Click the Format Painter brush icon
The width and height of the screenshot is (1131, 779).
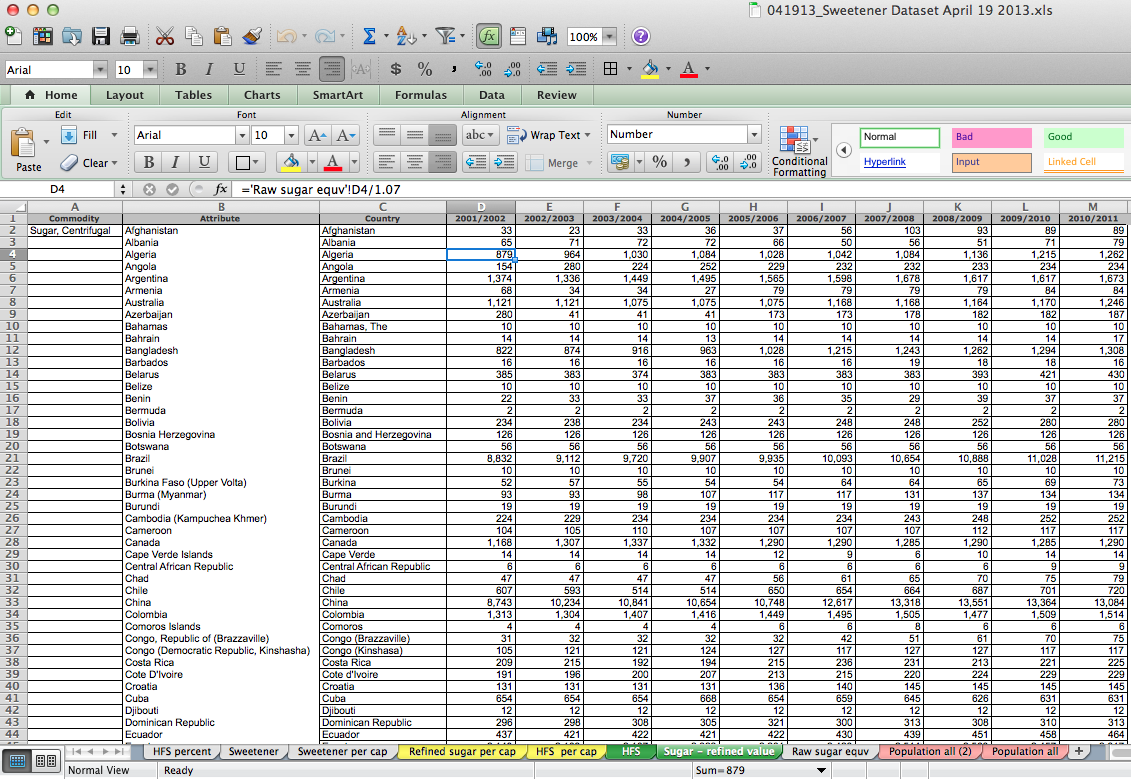252,35
